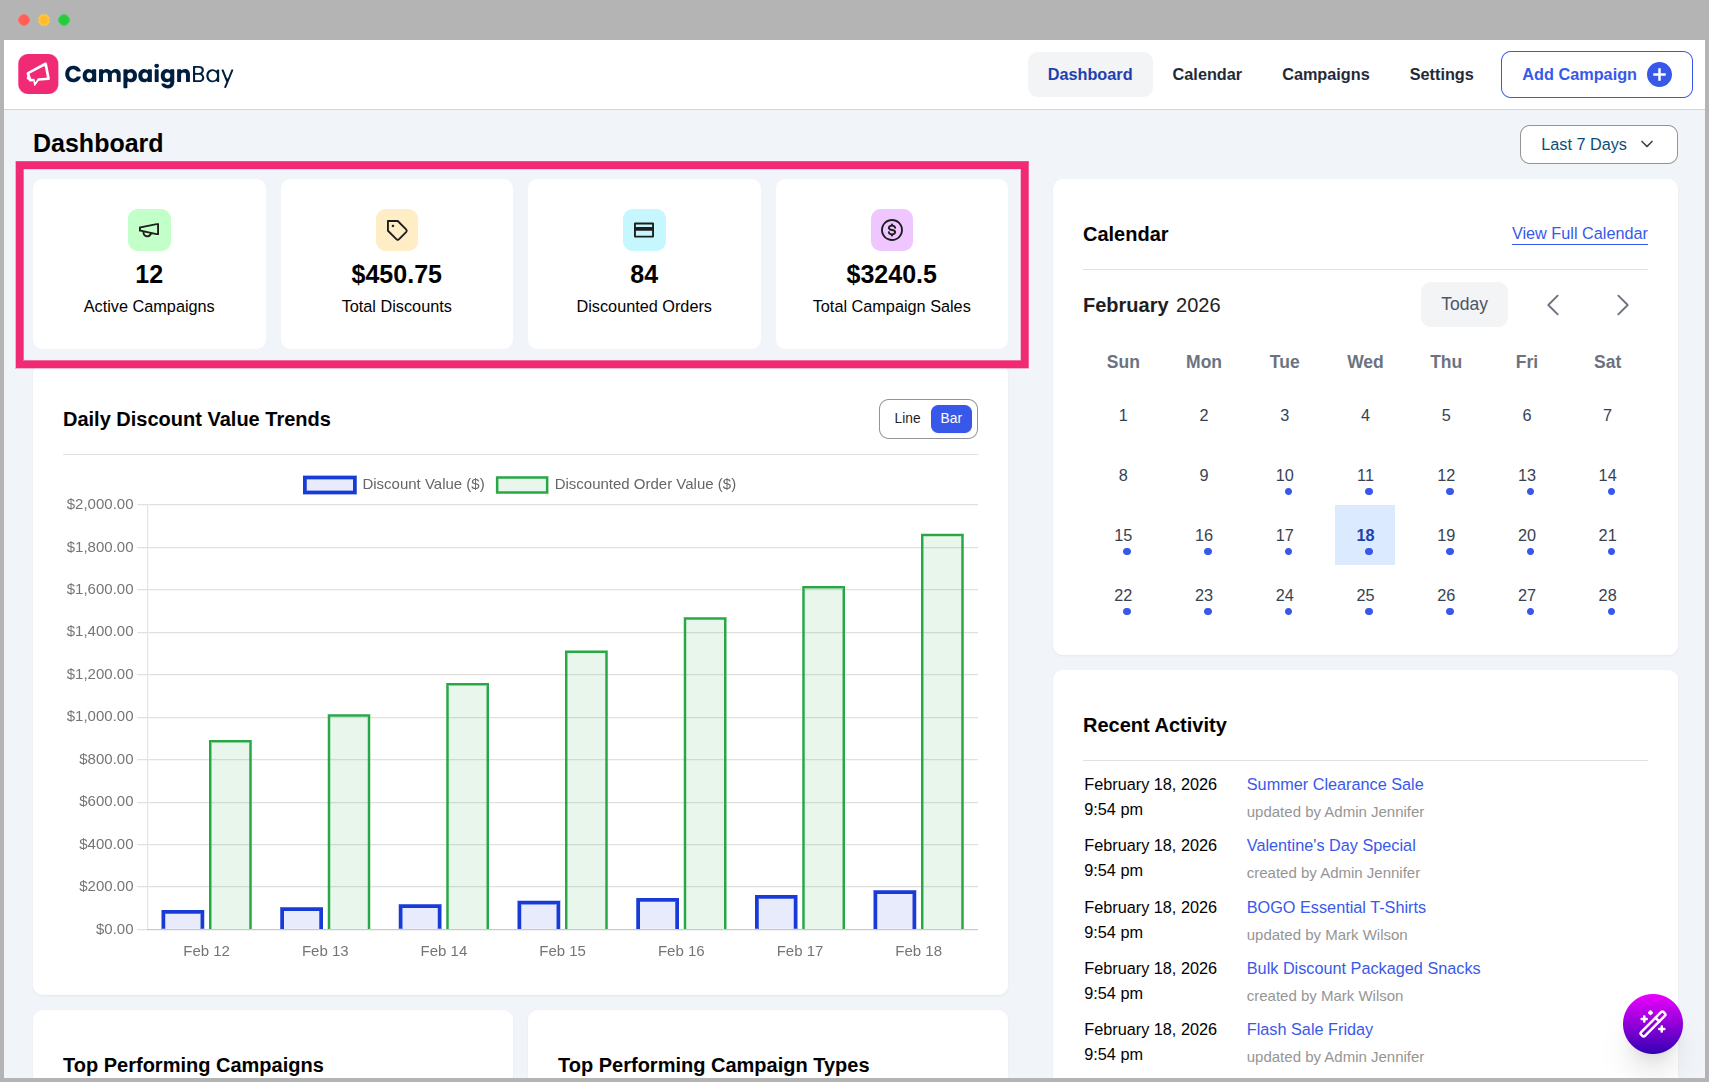Select February 18 on the calendar

click(1364, 535)
